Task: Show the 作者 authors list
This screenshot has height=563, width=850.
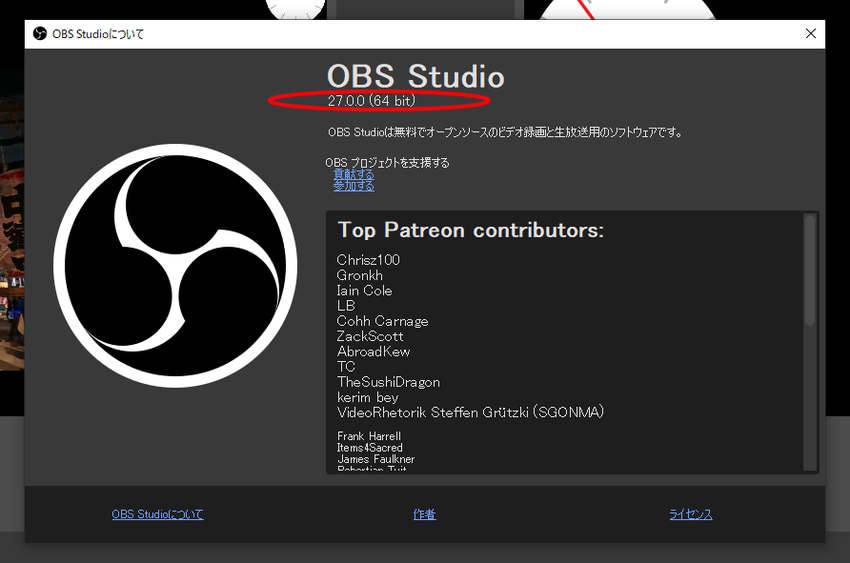Action: 424,514
